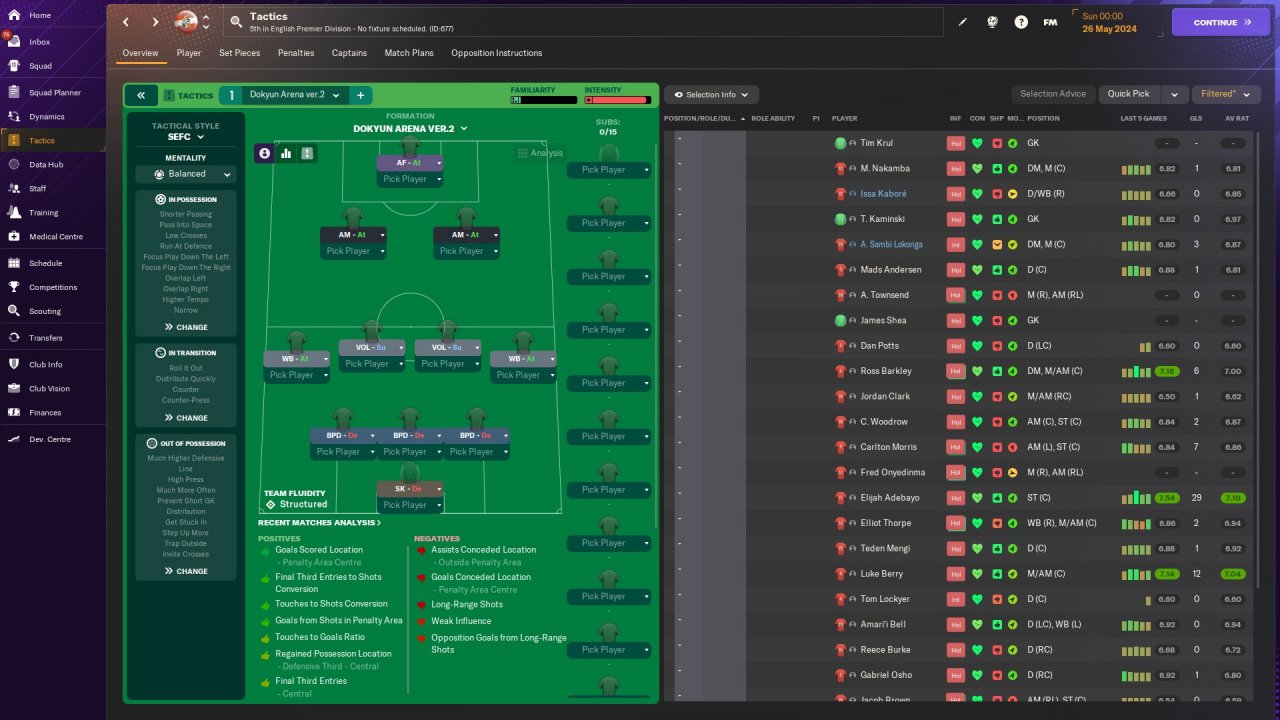Open Data Hub in sidebar
This screenshot has height=720, width=1280.
pyautogui.click(x=46, y=164)
